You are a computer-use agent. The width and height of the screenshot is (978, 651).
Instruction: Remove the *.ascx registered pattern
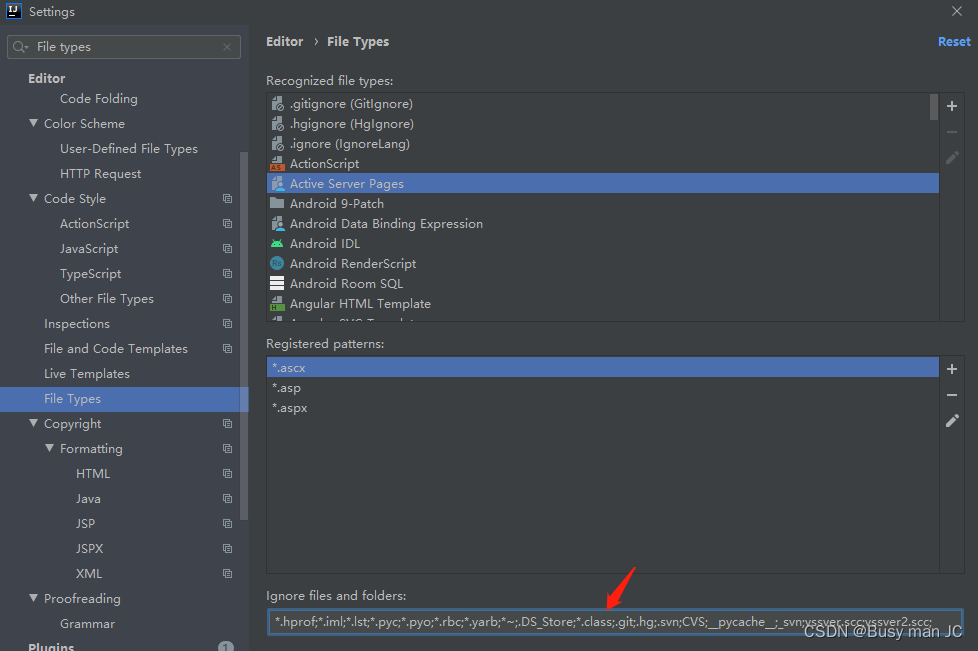coord(951,394)
